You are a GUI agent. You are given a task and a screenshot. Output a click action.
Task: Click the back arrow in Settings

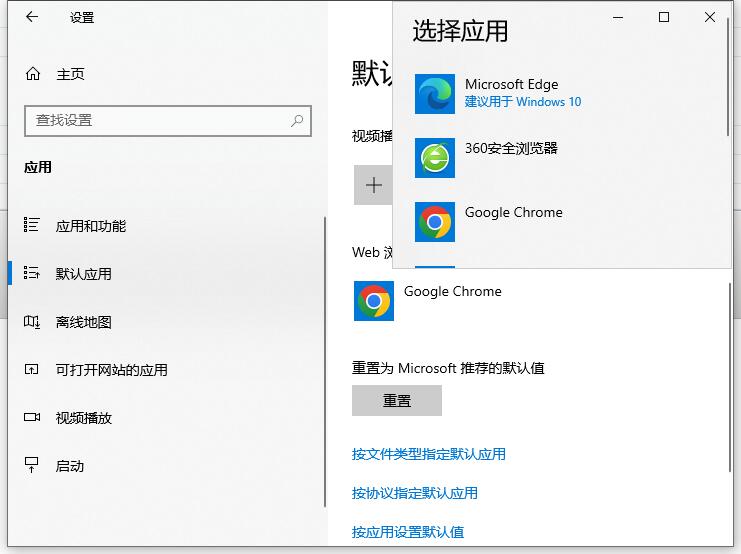point(32,17)
